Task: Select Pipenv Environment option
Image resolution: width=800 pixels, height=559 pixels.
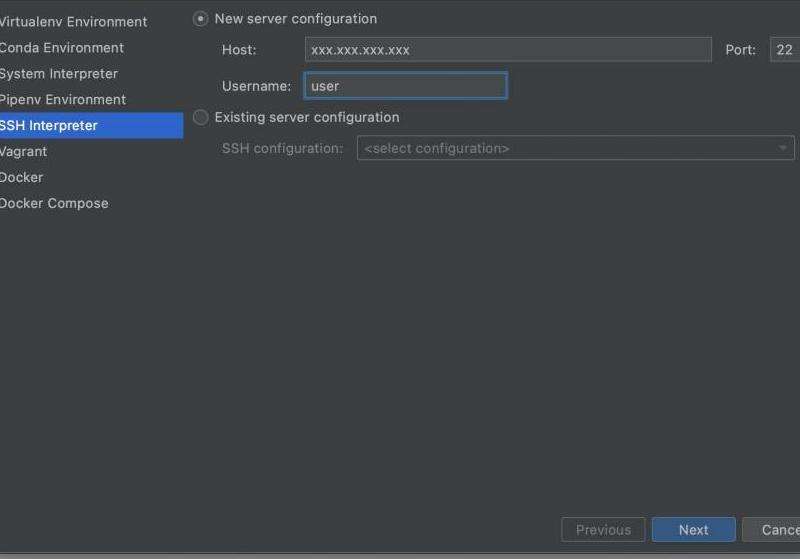Action: tap(63, 99)
